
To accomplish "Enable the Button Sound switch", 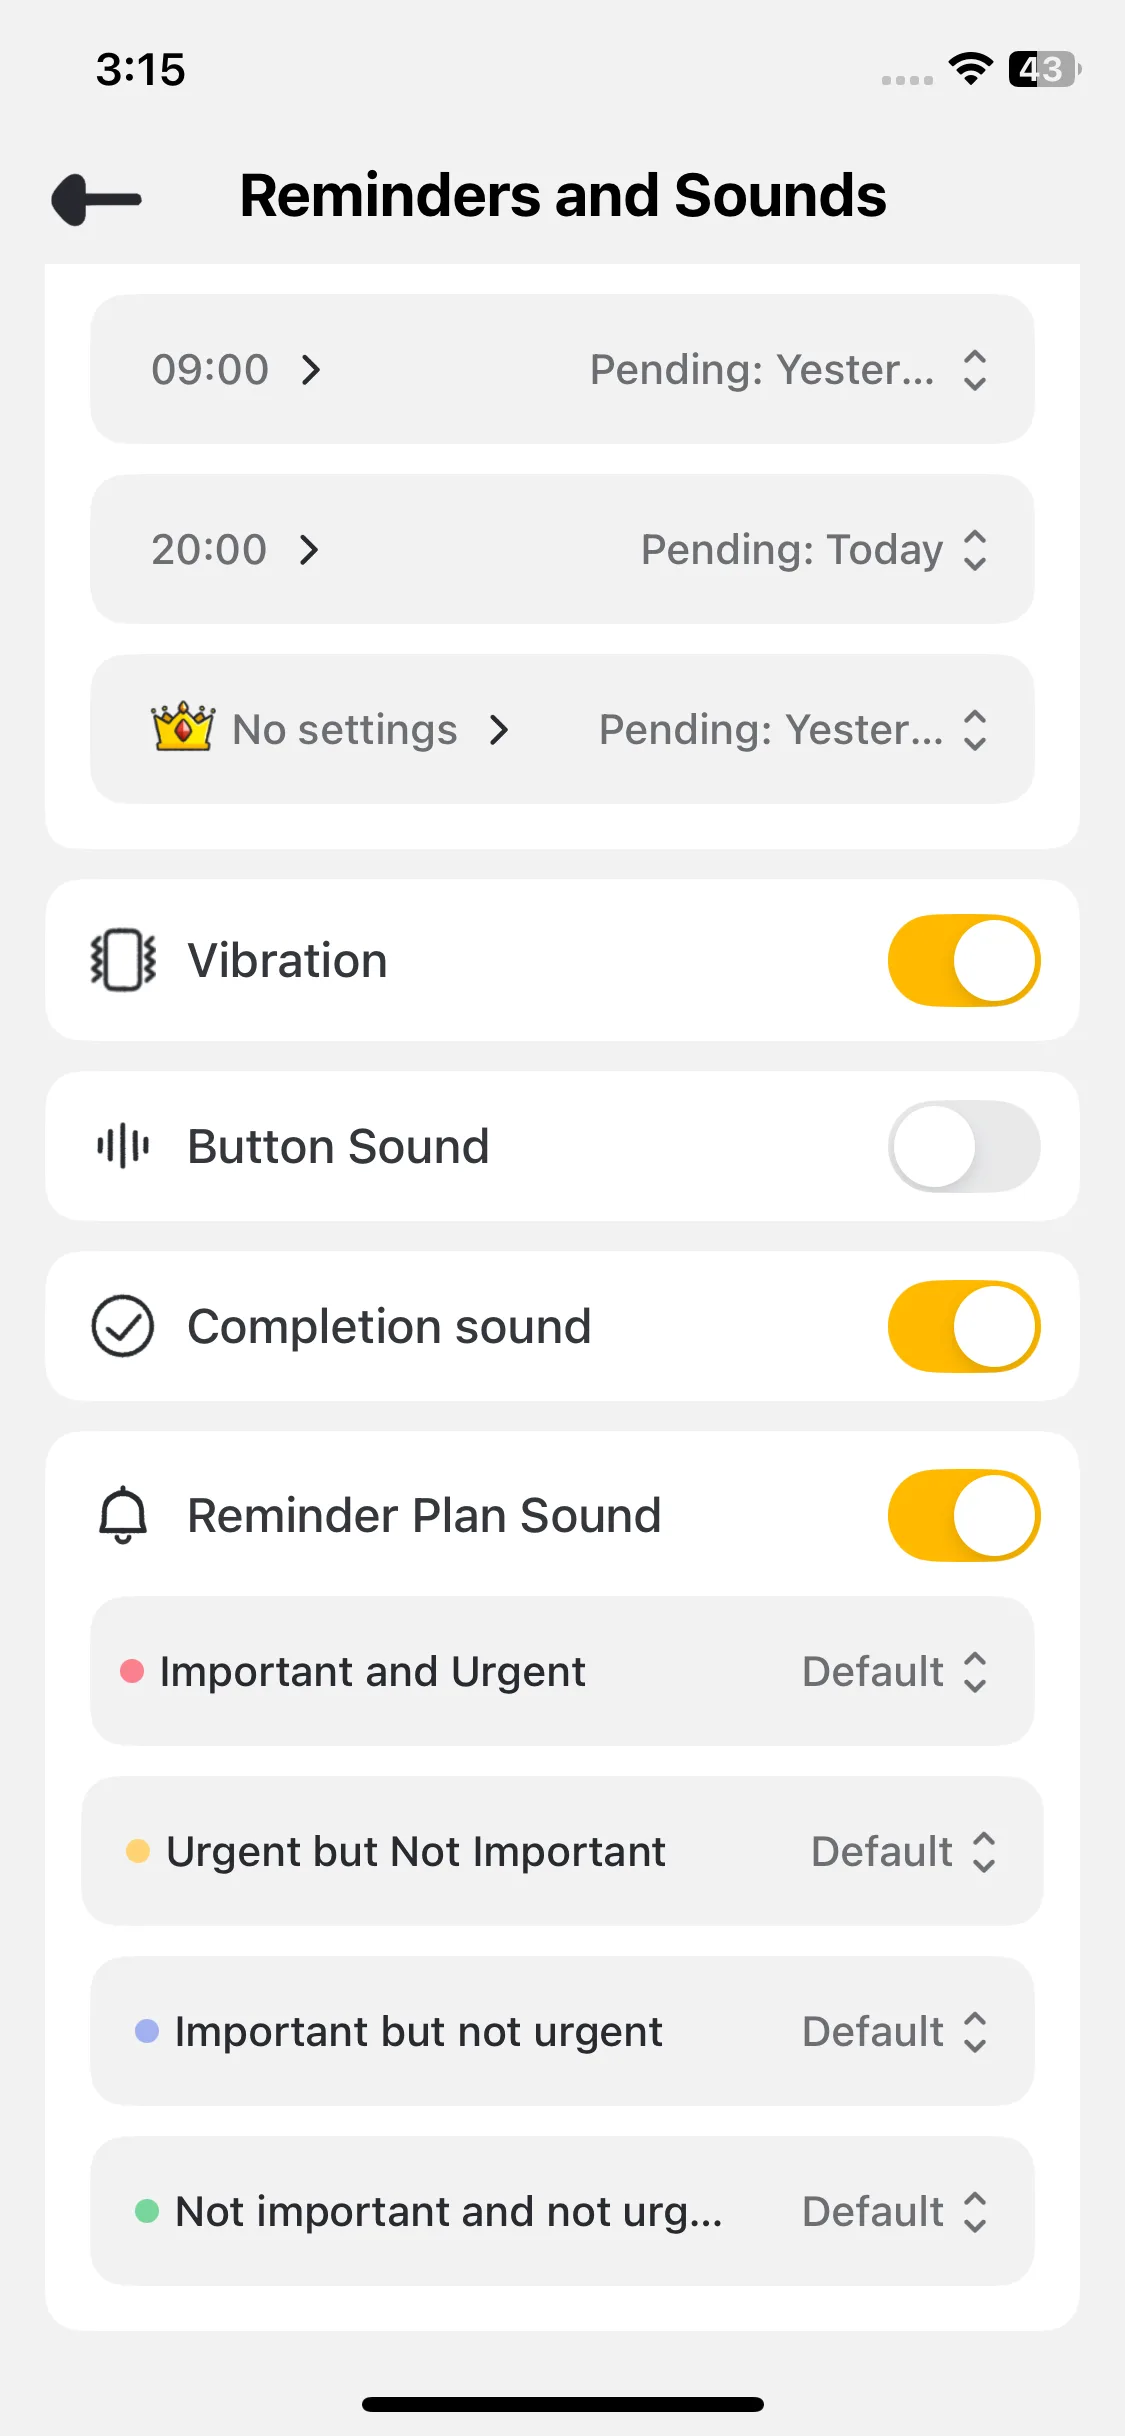I will tap(963, 1146).
